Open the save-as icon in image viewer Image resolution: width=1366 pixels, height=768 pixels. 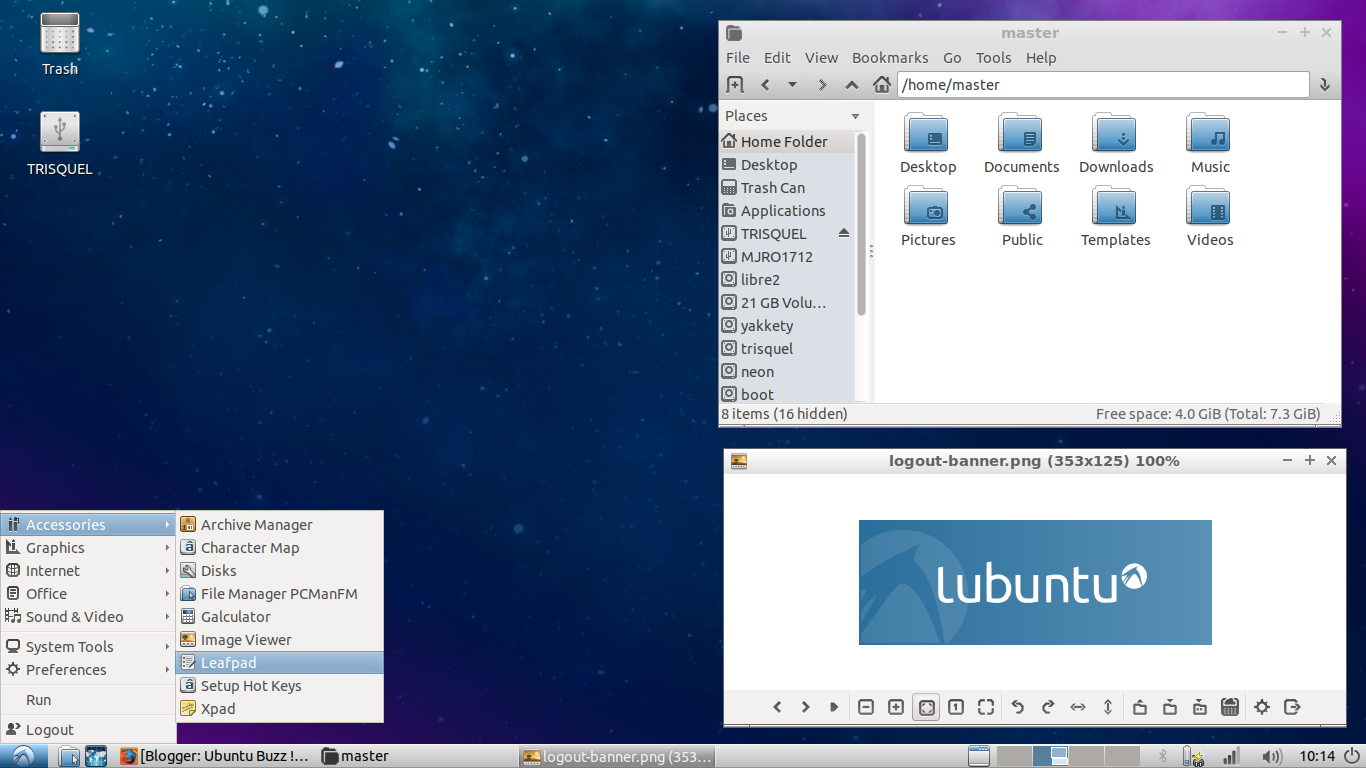1199,706
